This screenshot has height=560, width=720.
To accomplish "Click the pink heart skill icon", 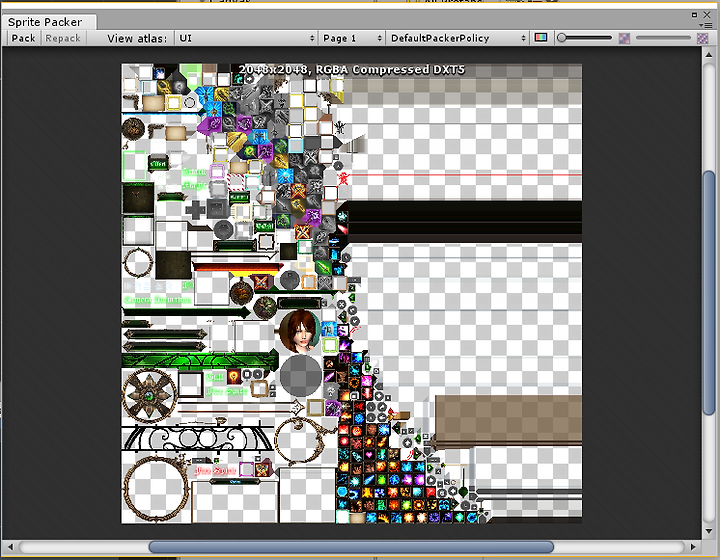I will [x=369, y=455].
